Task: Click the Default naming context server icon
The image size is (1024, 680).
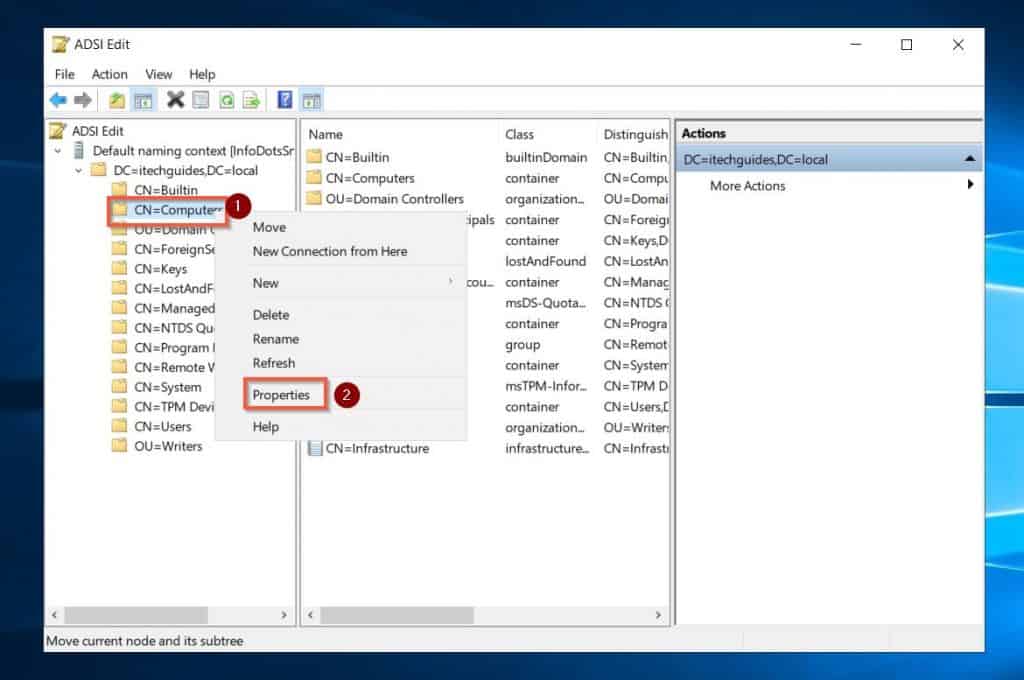Action: [x=79, y=151]
